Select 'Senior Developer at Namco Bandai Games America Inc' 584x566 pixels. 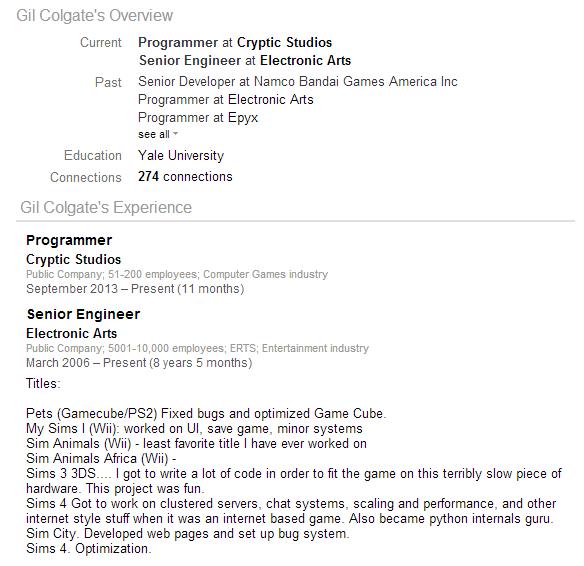click(x=298, y=82)
